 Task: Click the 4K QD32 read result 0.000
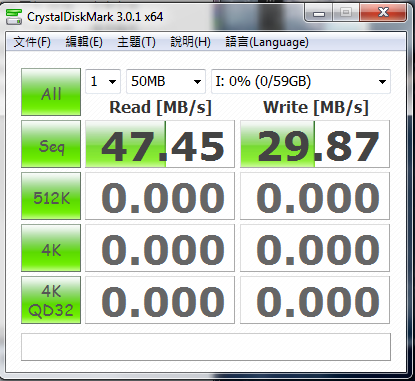coord(160,300)
